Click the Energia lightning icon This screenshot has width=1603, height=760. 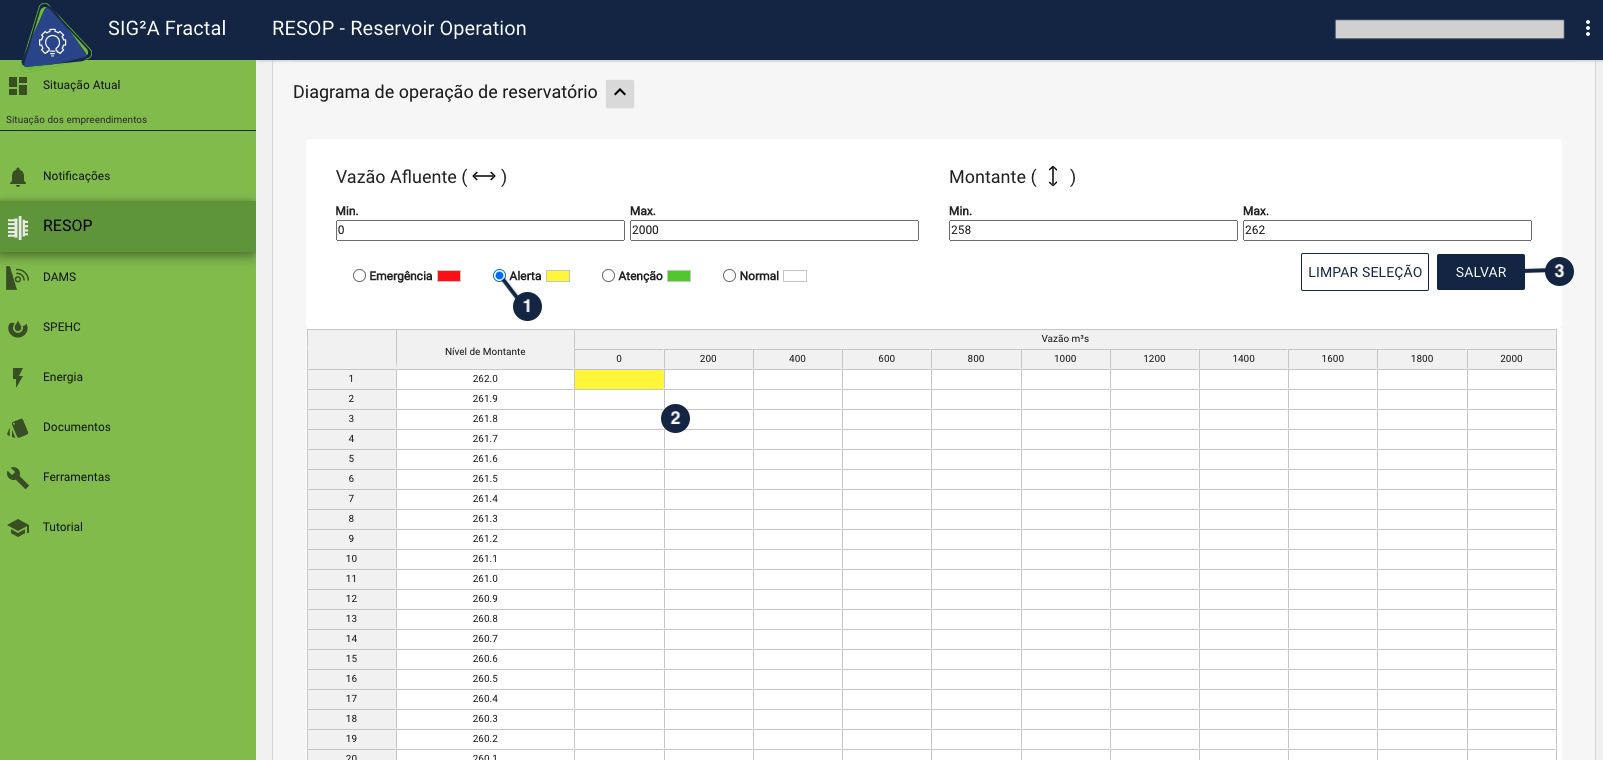(18, 377)
